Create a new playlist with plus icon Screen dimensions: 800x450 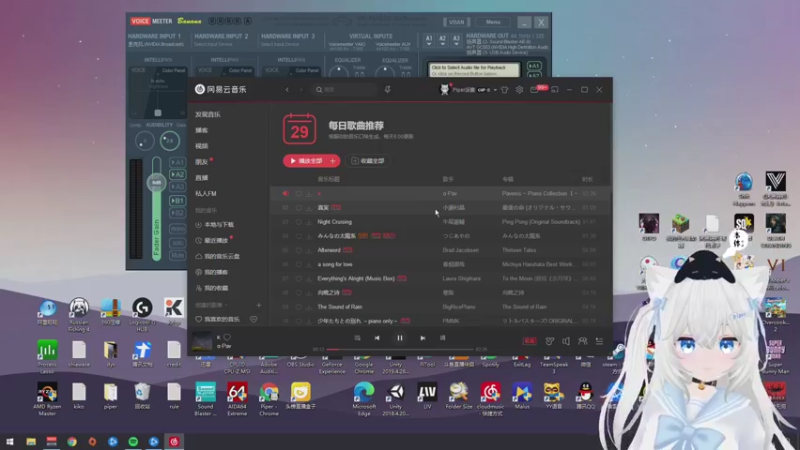point(259,305)
